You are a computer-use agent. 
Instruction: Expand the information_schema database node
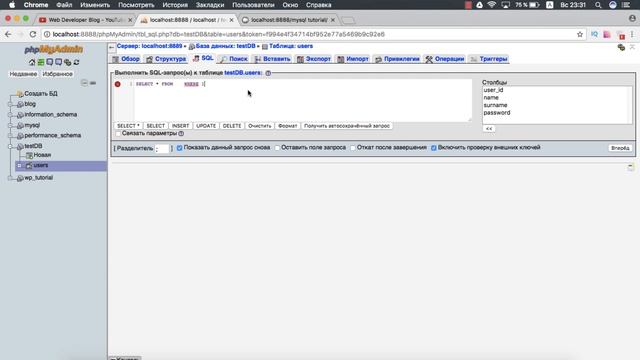11,115
